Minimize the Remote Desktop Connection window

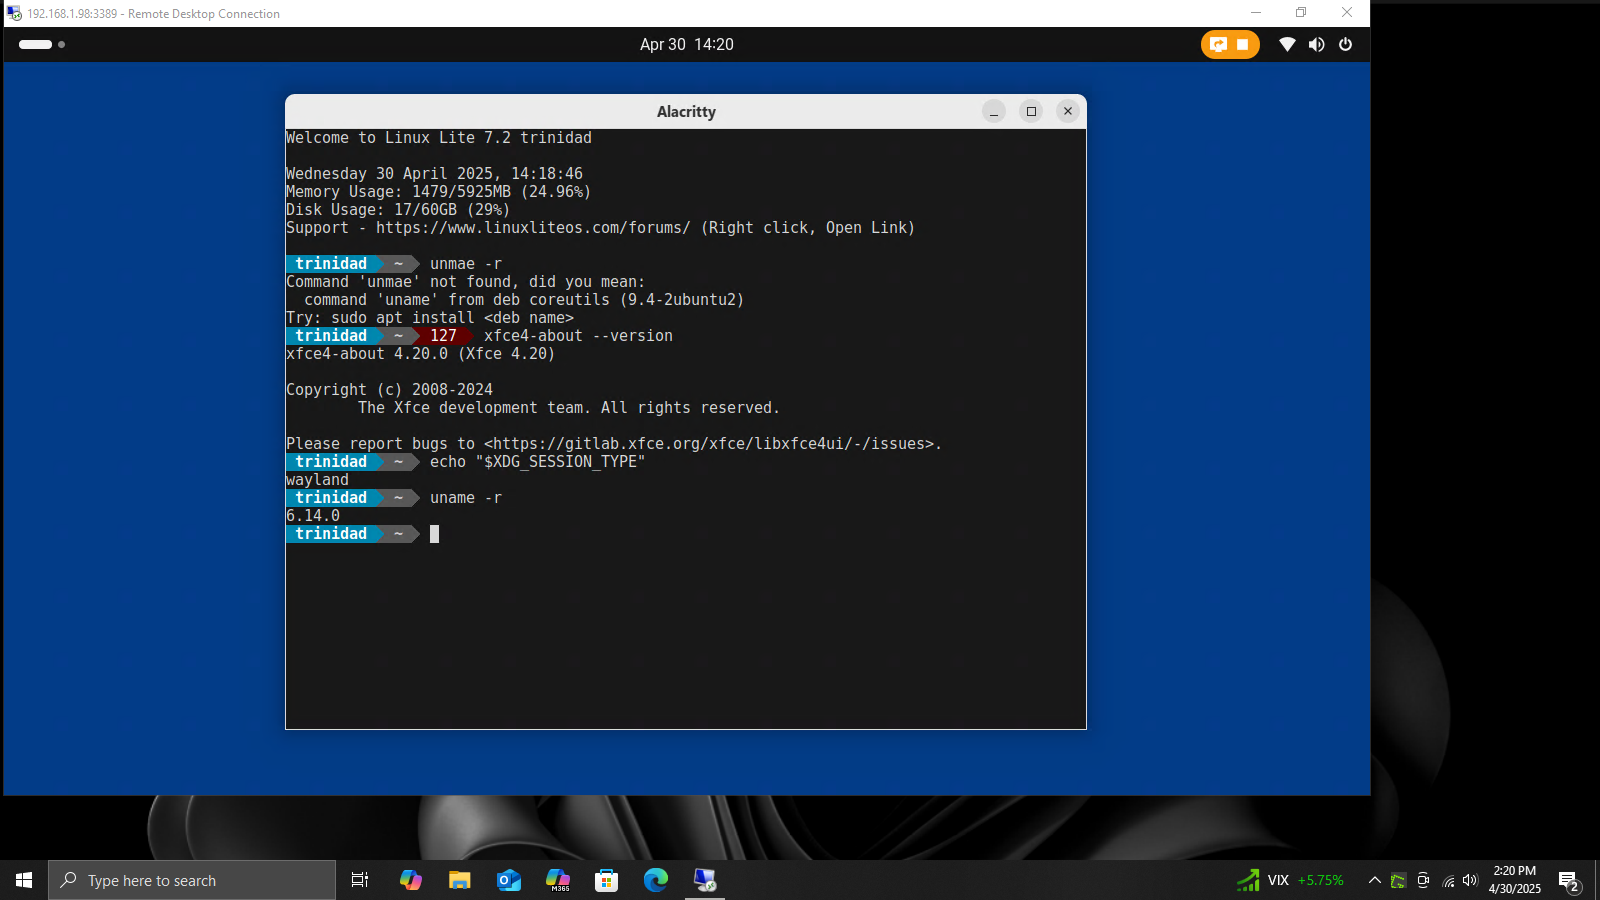click(1256, 13)
